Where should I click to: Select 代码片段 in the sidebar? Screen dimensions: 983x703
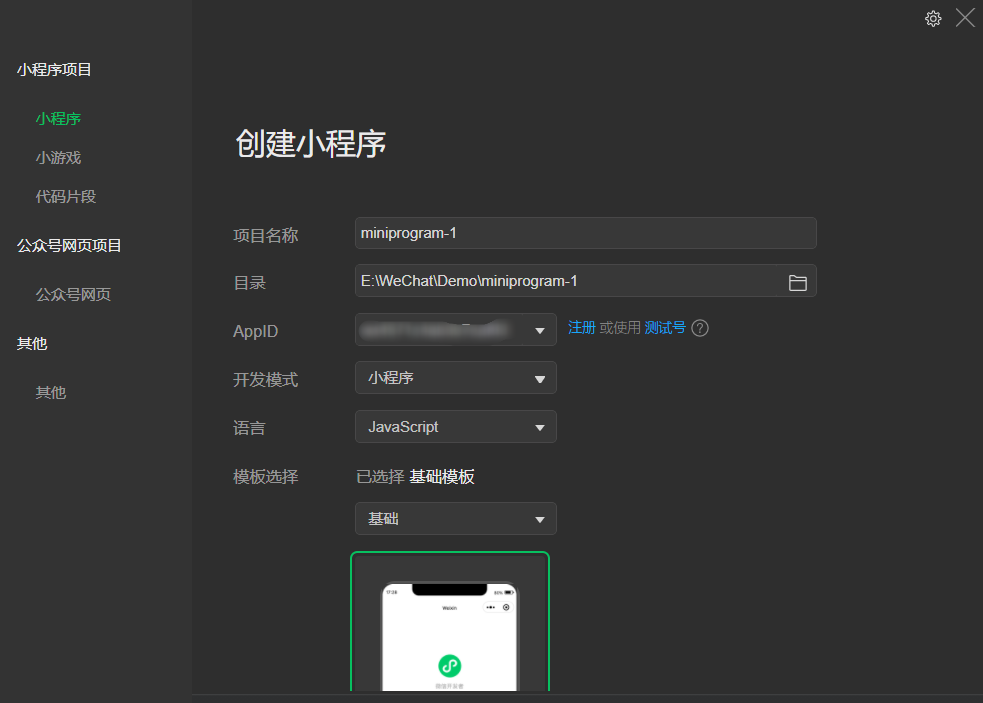[x=66, y=196]
